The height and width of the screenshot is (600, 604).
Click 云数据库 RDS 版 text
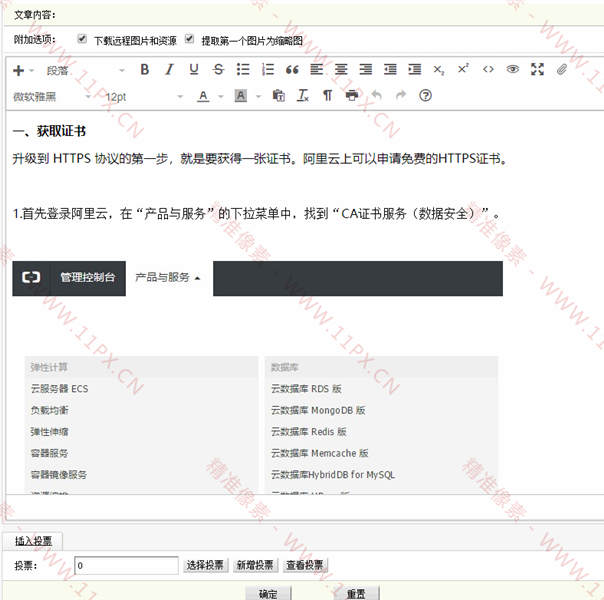click(x=306, y=389)
